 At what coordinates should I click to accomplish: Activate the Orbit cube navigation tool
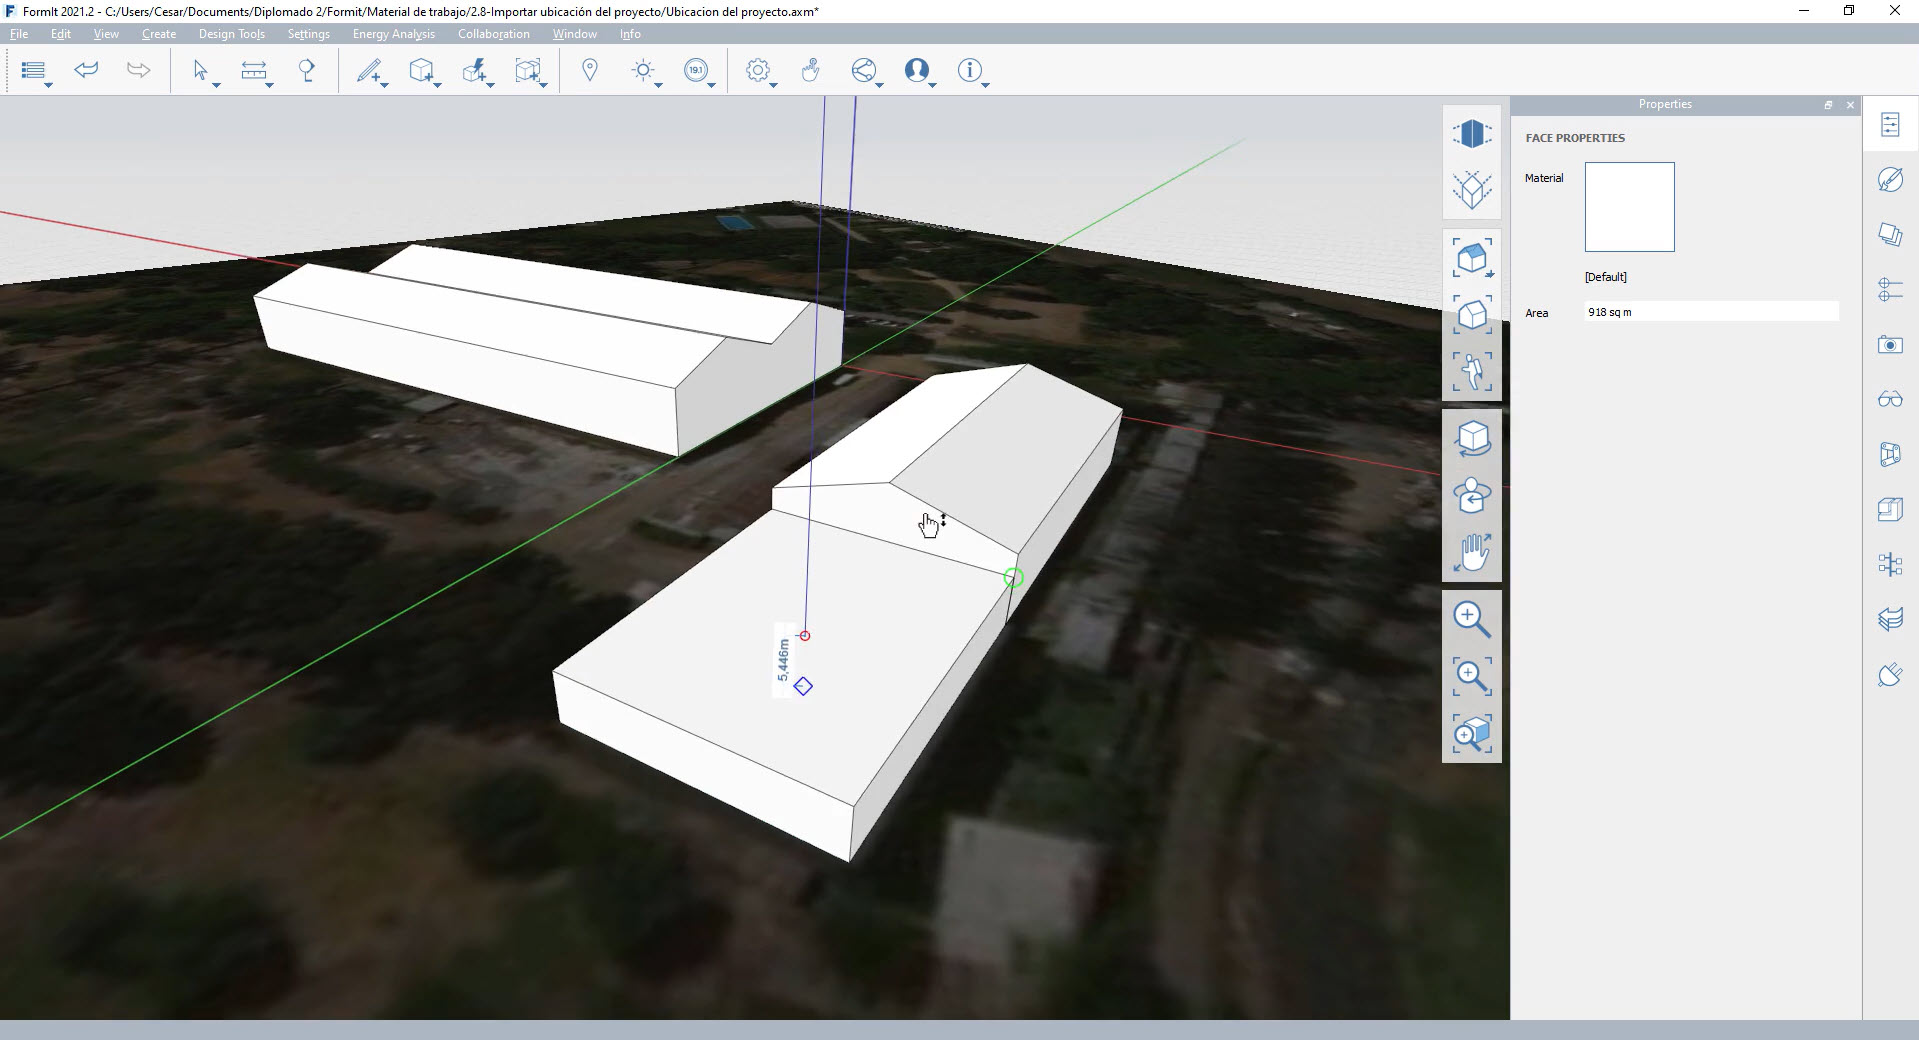point(1472,438)
